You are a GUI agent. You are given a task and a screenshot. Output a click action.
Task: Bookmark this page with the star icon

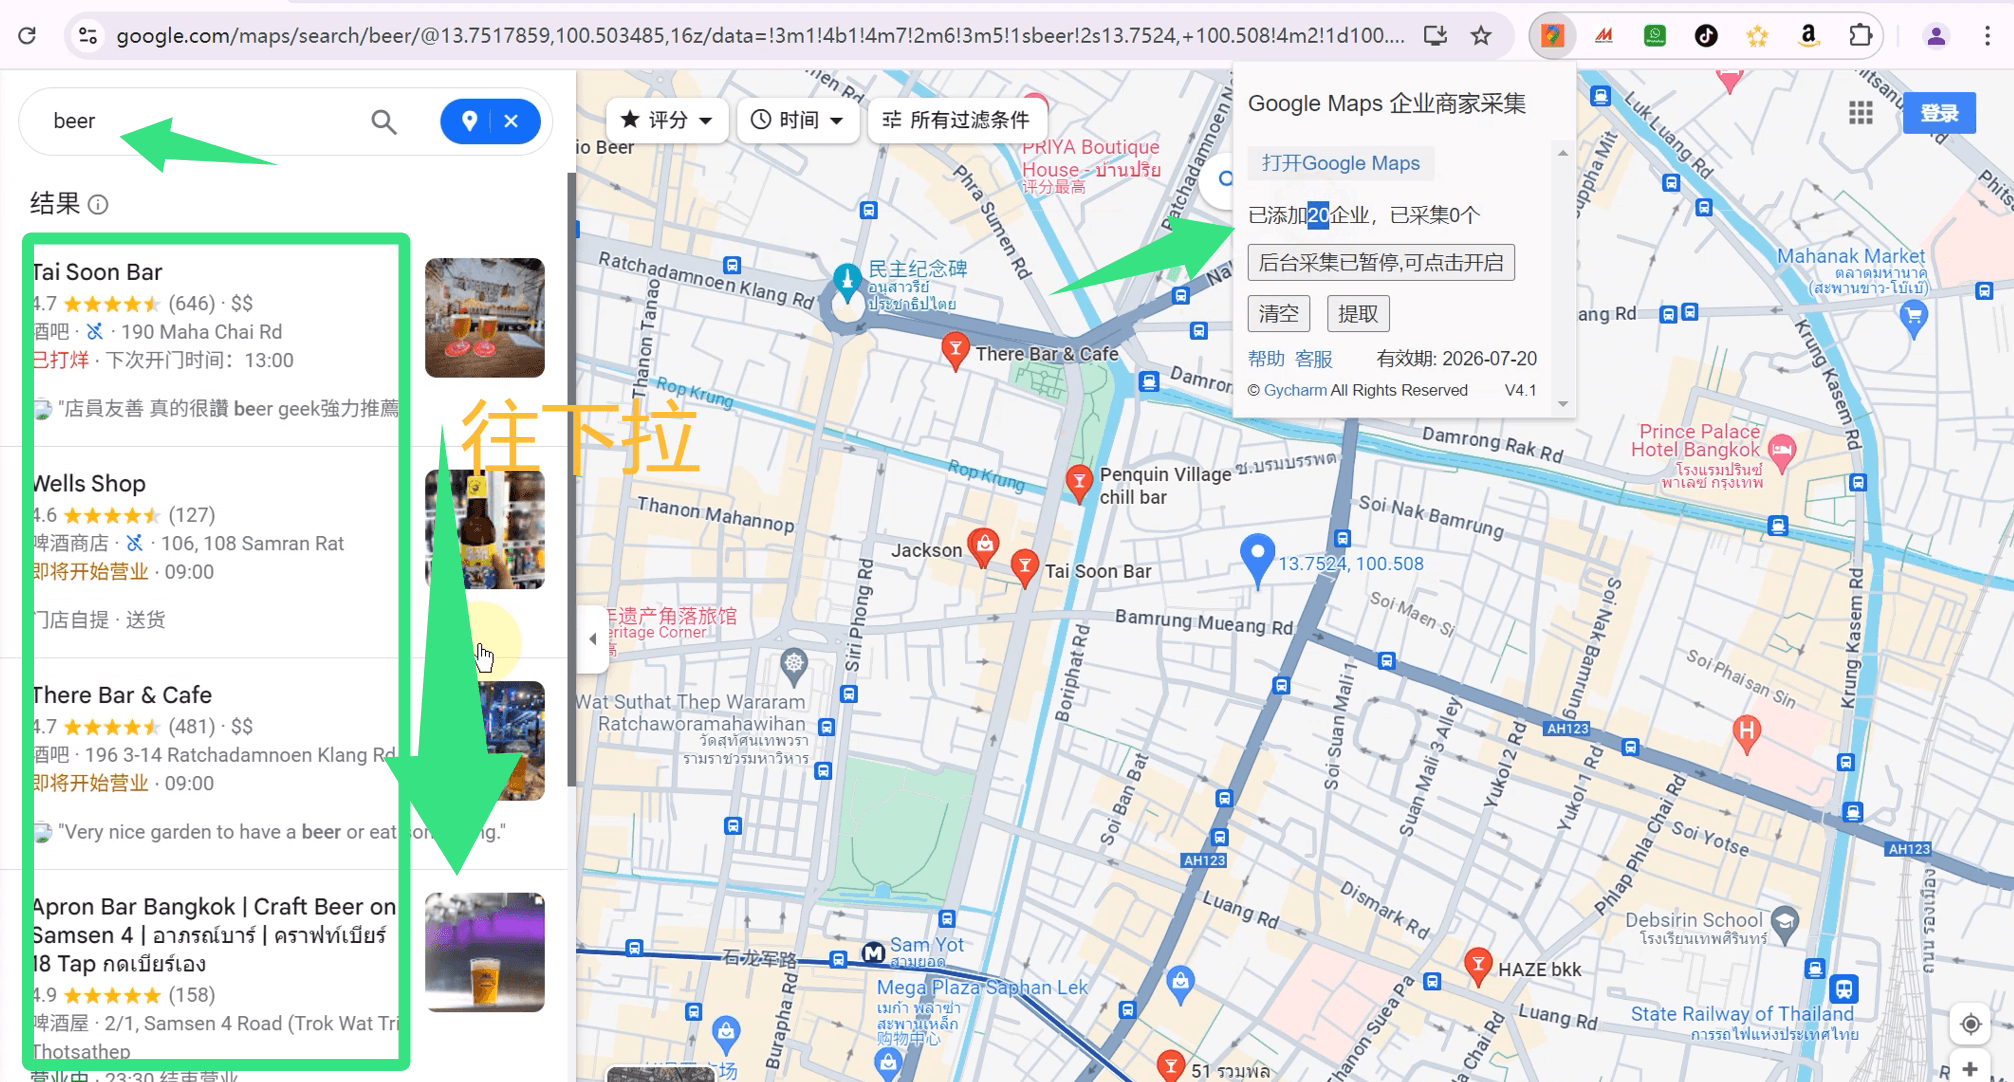(1481, 35)
